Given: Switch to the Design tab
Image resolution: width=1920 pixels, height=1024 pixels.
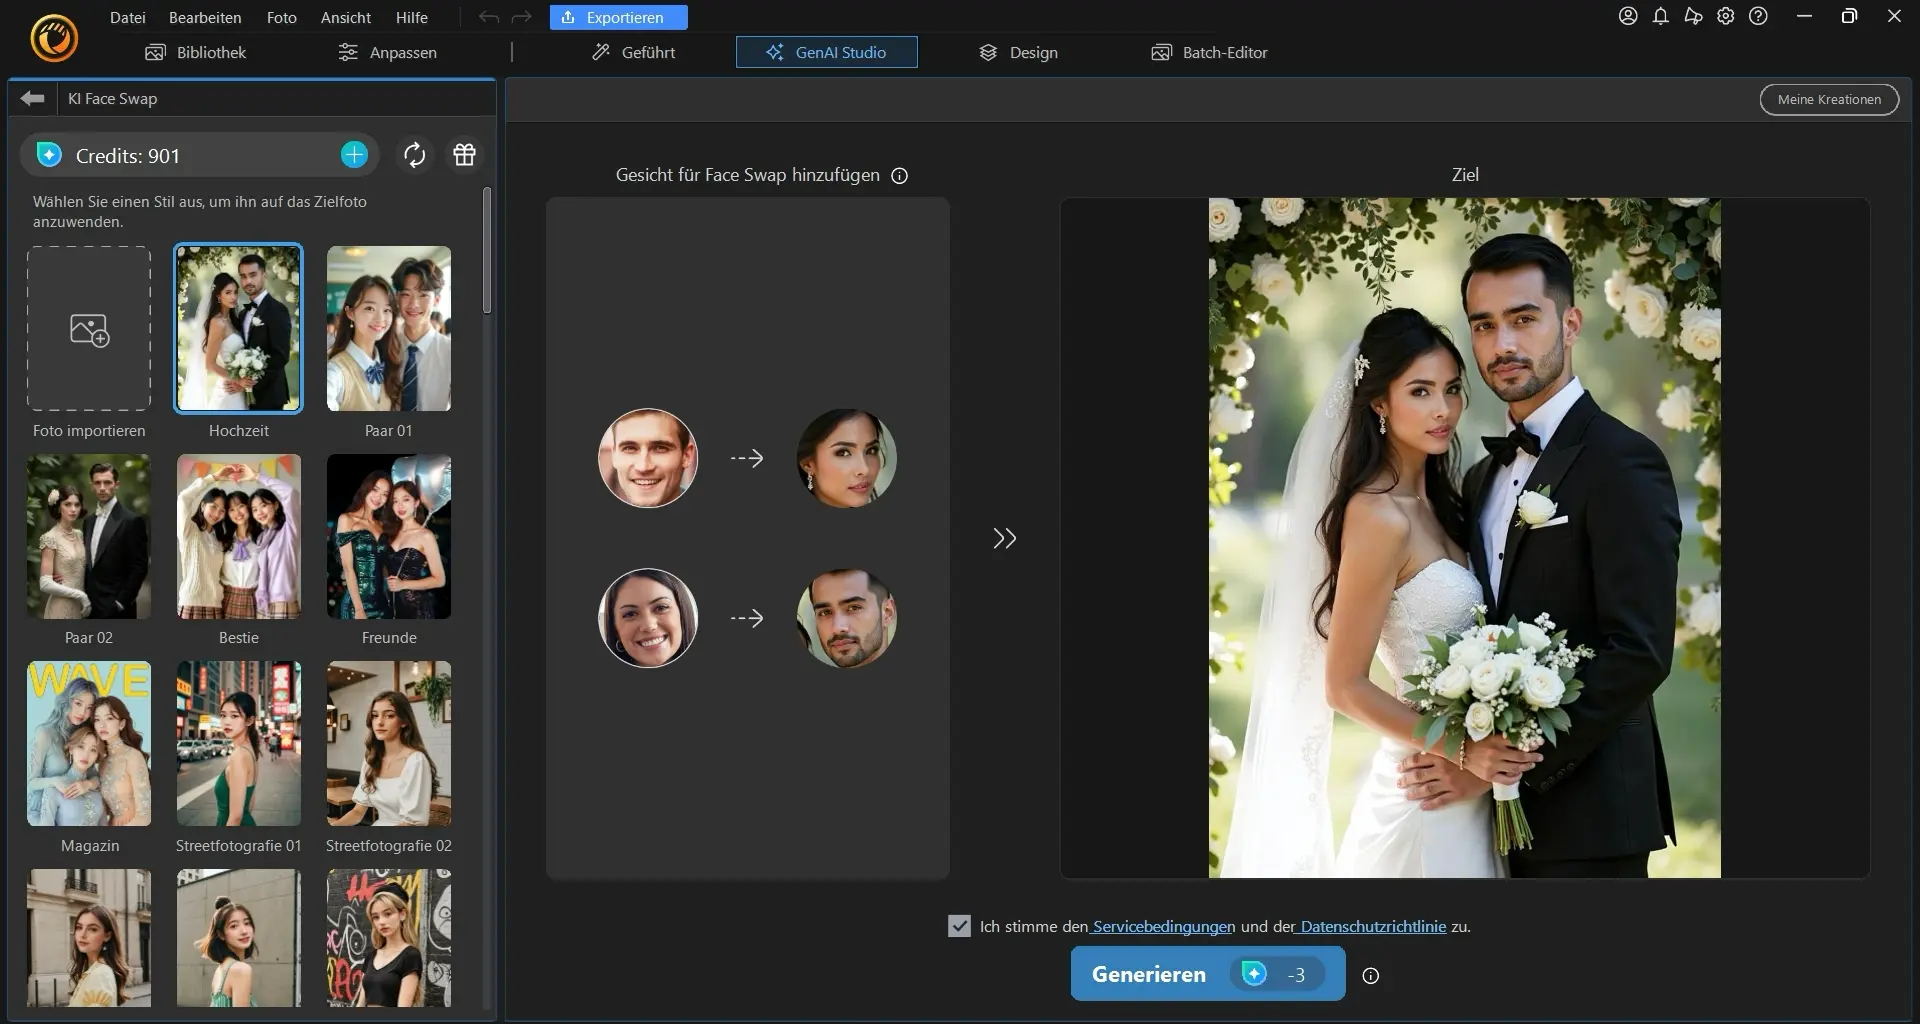Looking at the screenshot, I should (x=1018, y=52).
